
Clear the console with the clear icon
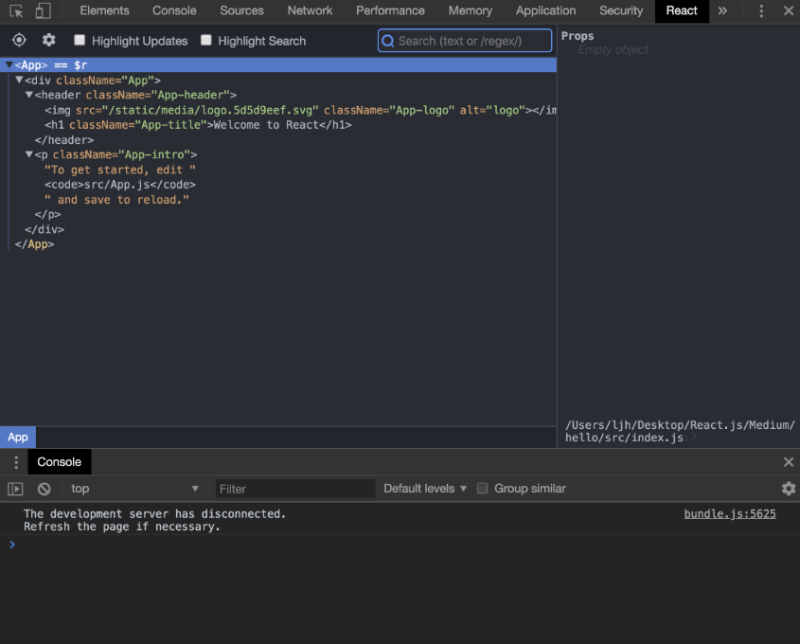(42, 488)
